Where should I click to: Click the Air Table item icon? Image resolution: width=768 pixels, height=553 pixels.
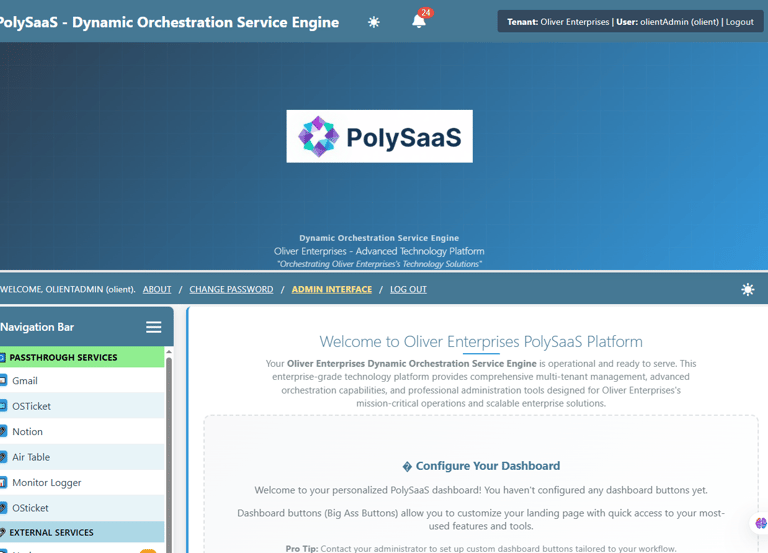coord(3,457)
